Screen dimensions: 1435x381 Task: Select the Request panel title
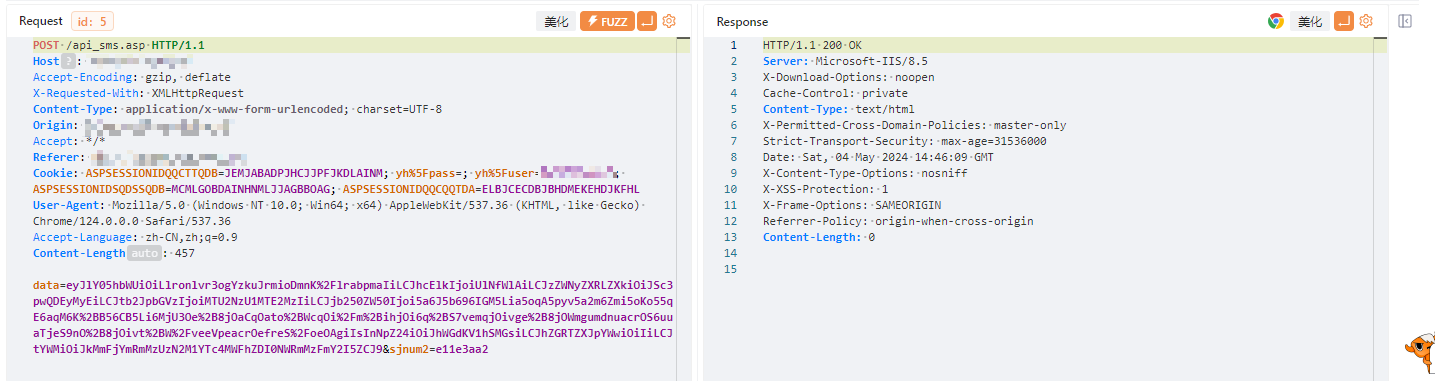[41, 21]
